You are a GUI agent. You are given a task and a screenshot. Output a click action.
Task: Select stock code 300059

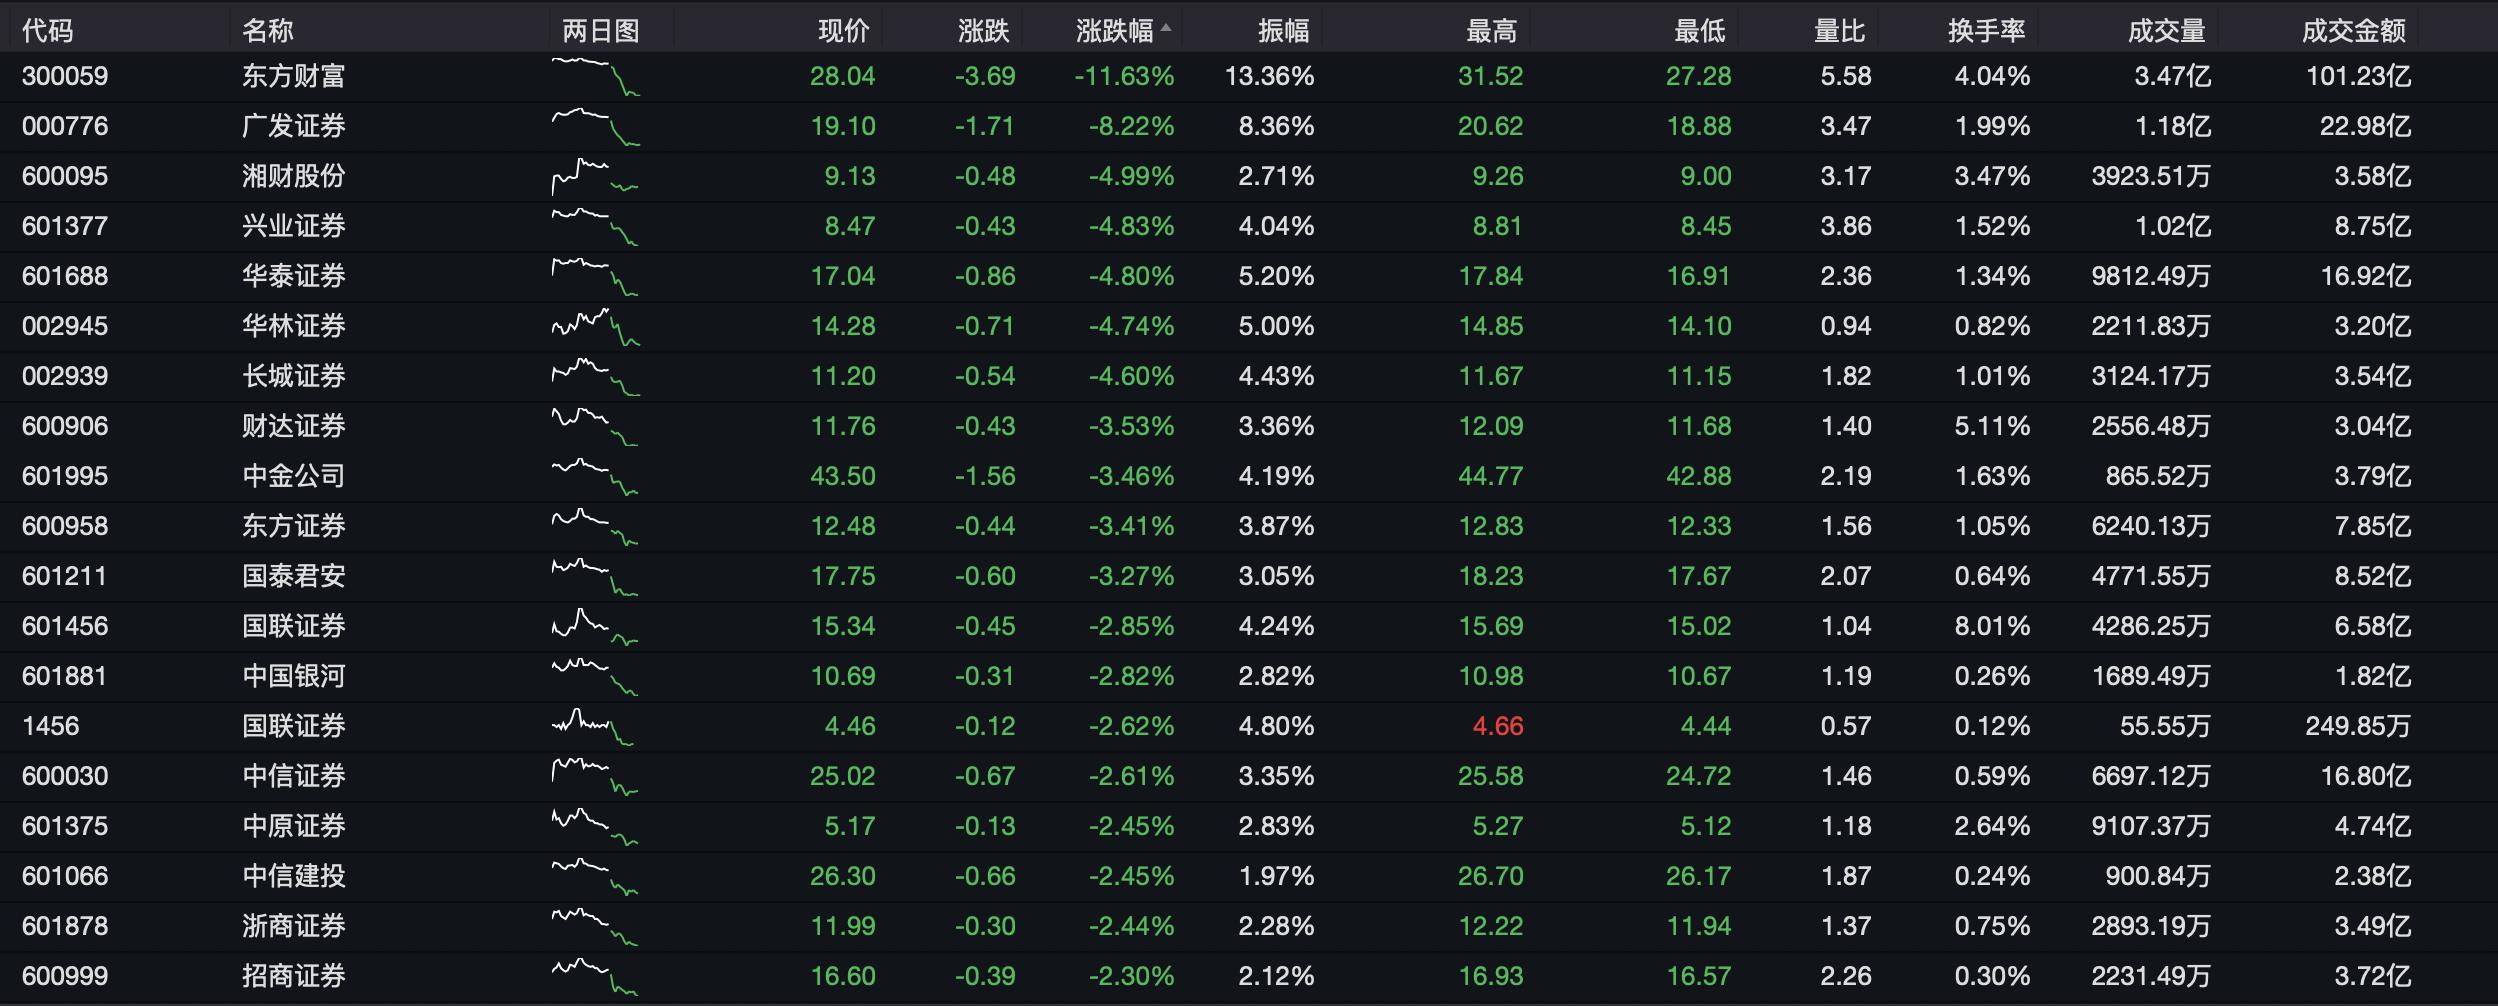pyautogui.click(x=65, y=76)
